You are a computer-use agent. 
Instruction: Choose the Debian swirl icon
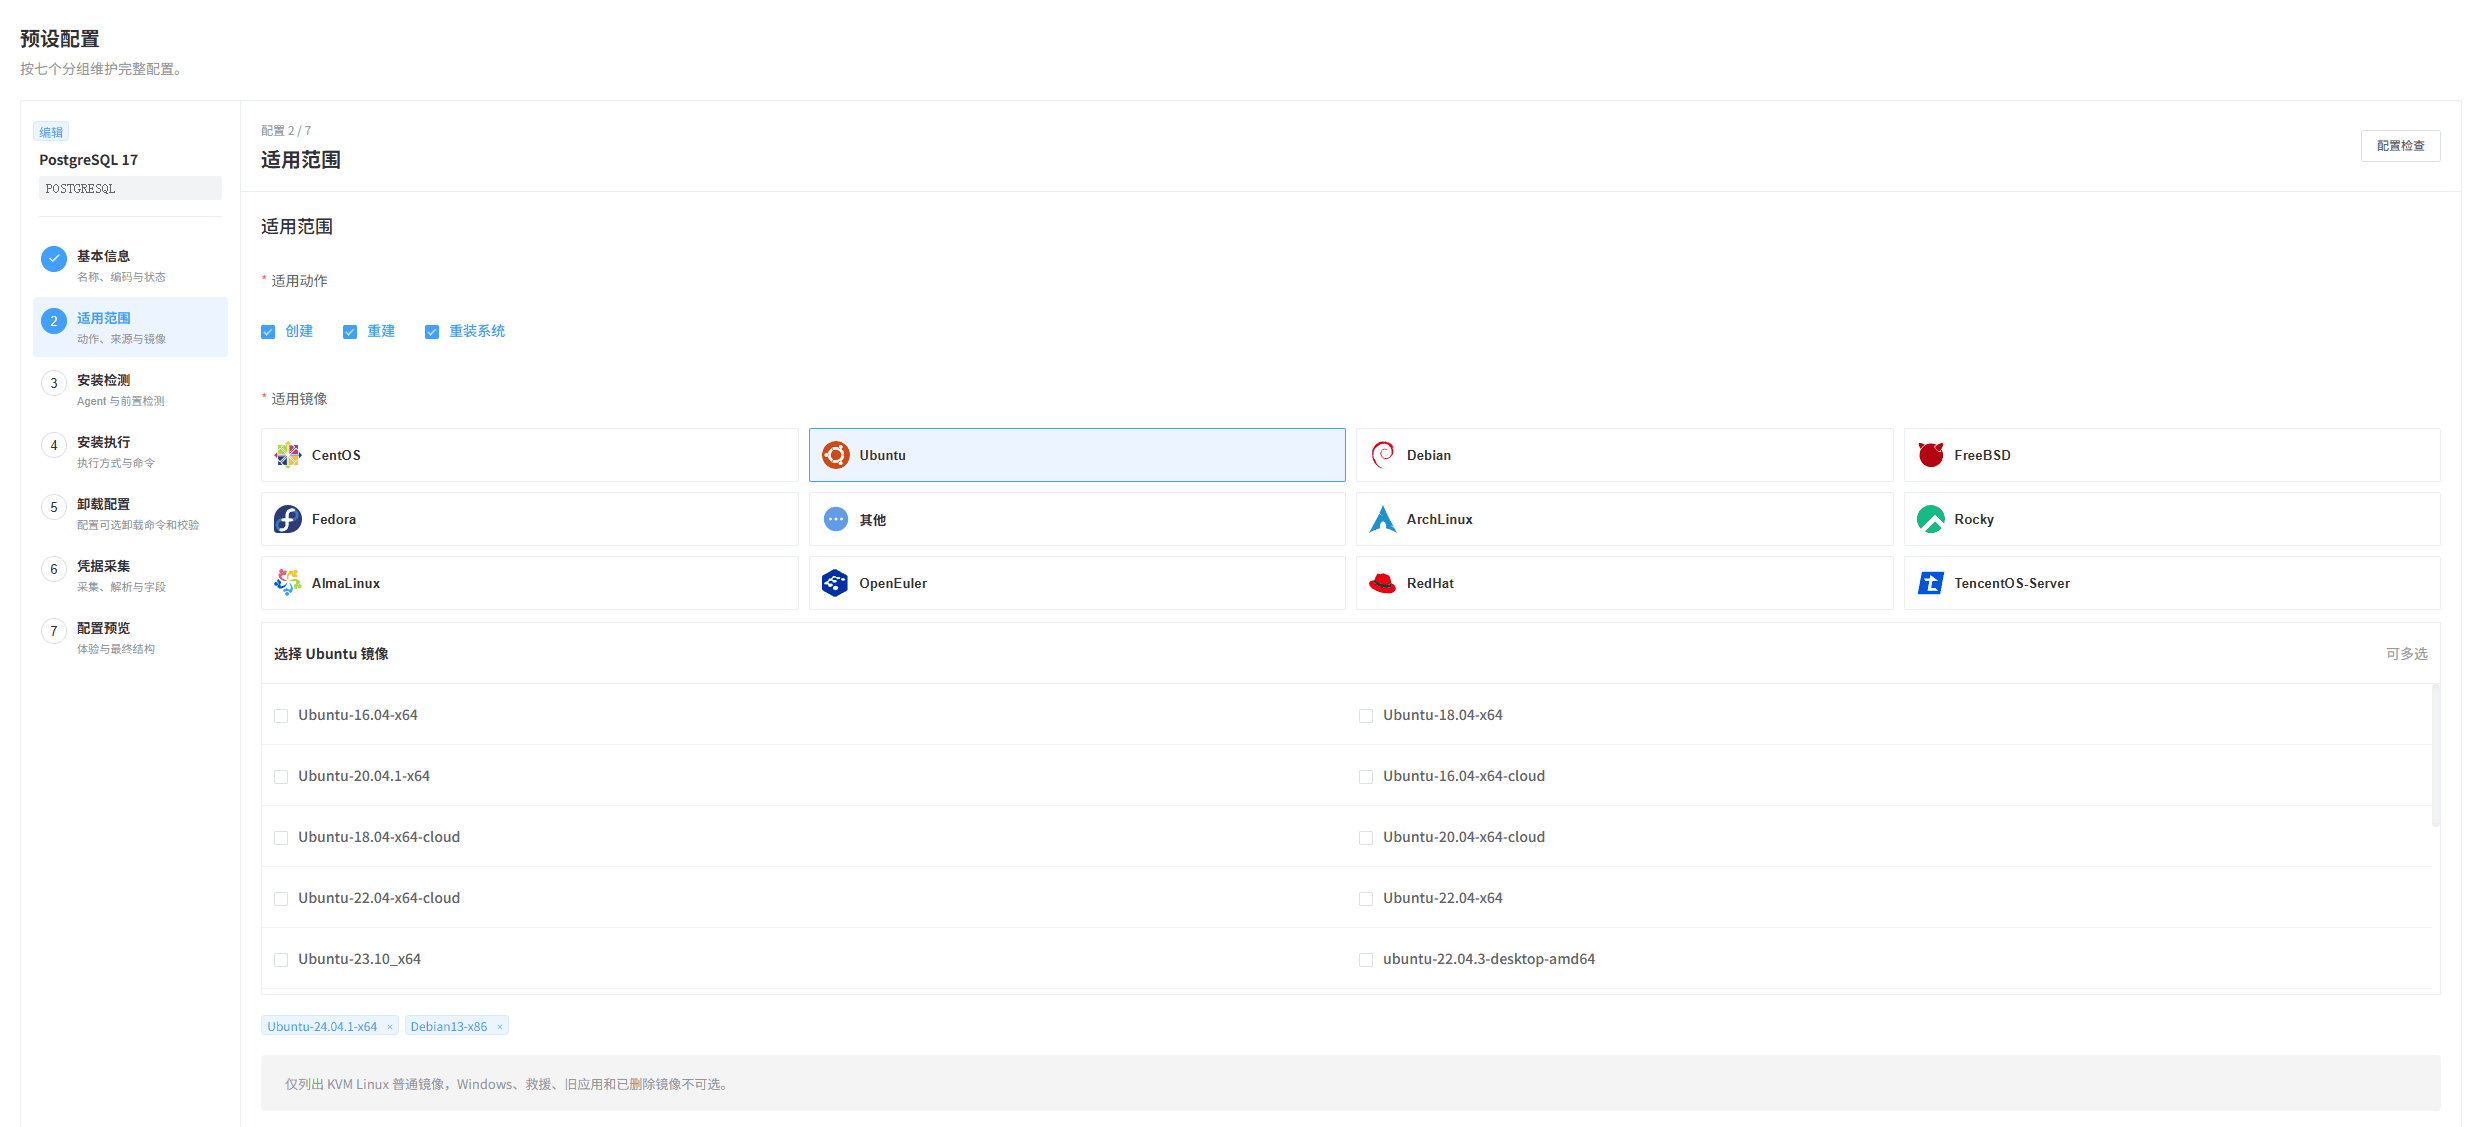click(1383, 455)
